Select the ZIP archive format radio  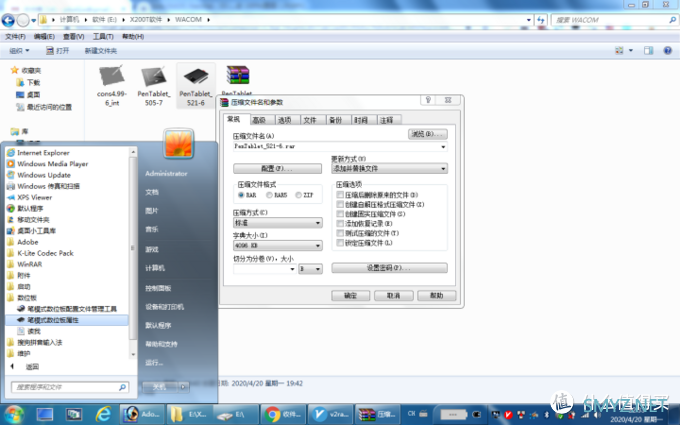(298, 195)
